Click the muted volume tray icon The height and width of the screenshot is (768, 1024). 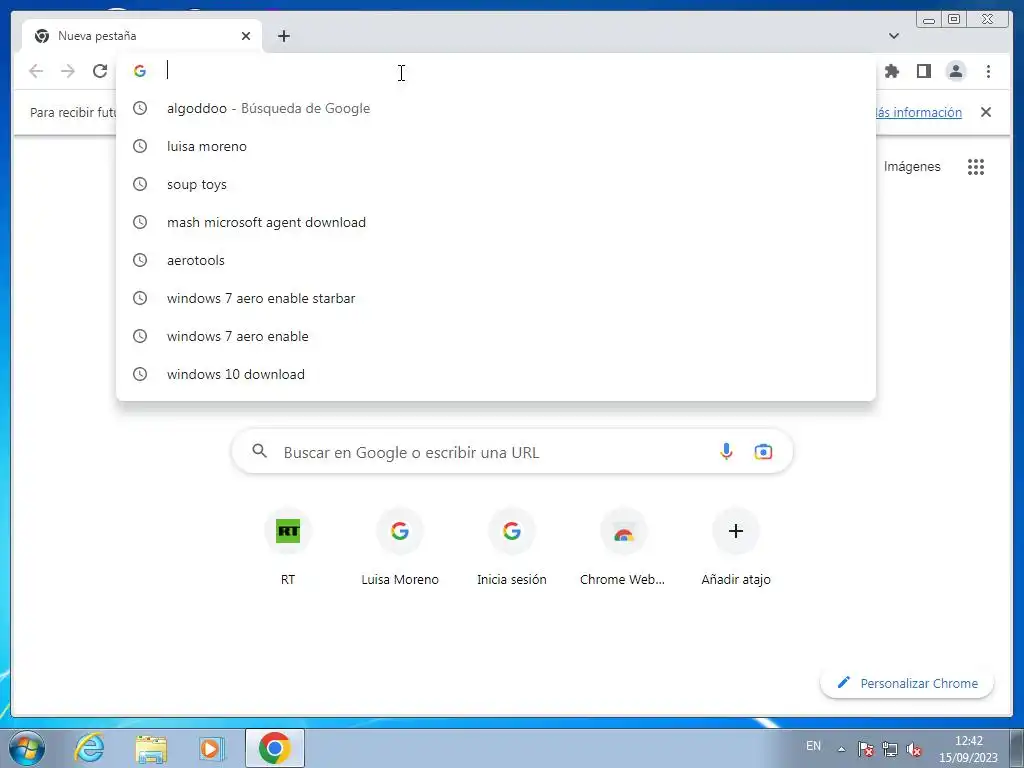914,749
